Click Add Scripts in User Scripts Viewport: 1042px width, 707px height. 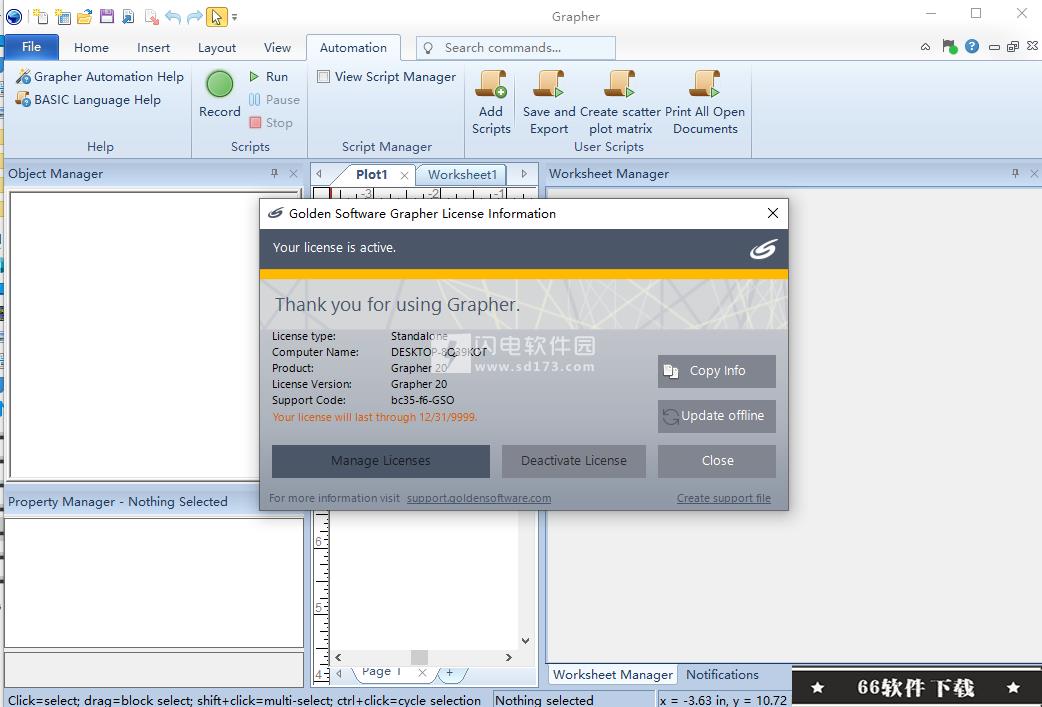491,102
